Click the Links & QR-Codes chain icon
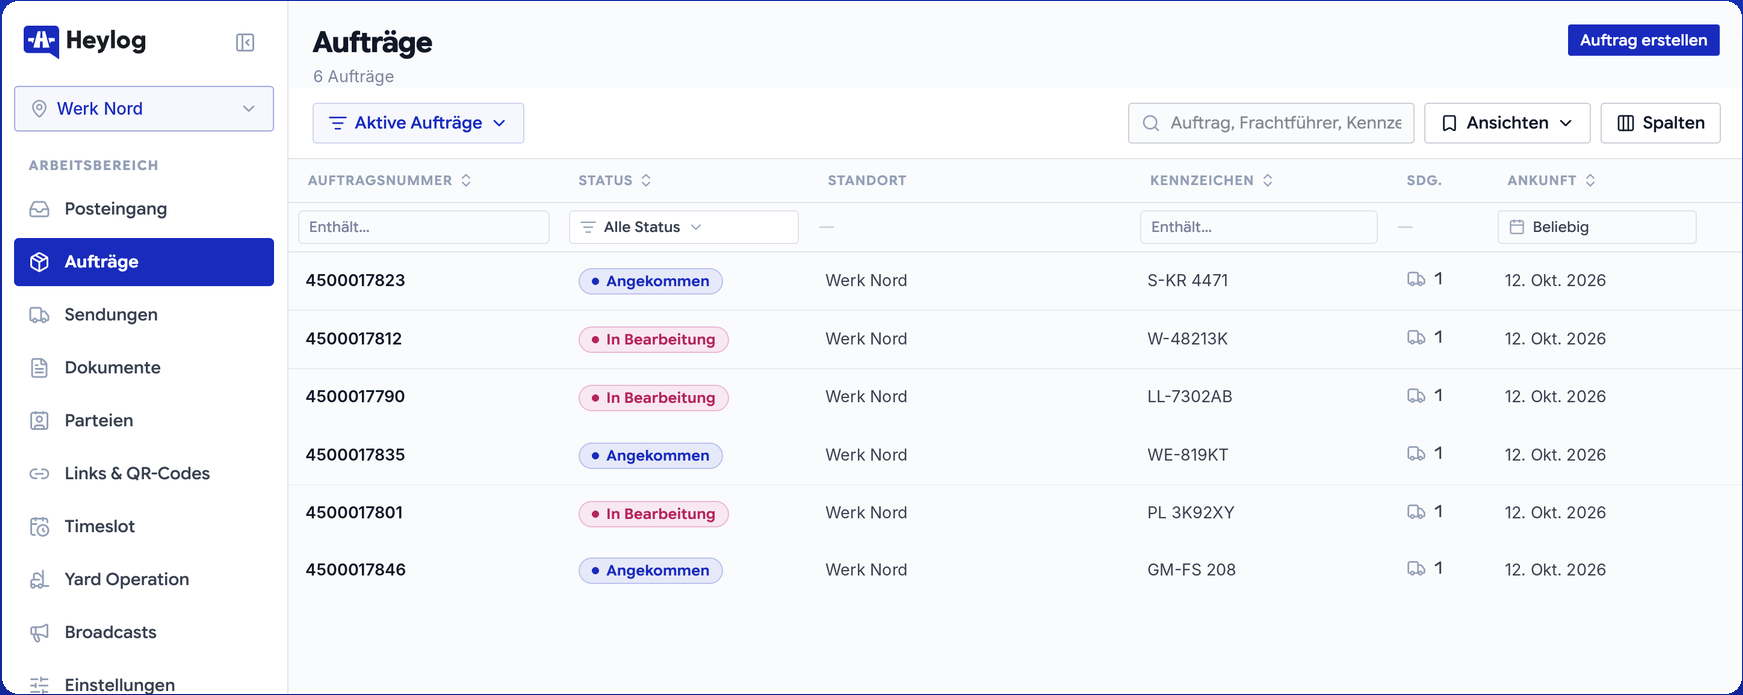Viewport: 1743px width, 695px height. (39, 474)
